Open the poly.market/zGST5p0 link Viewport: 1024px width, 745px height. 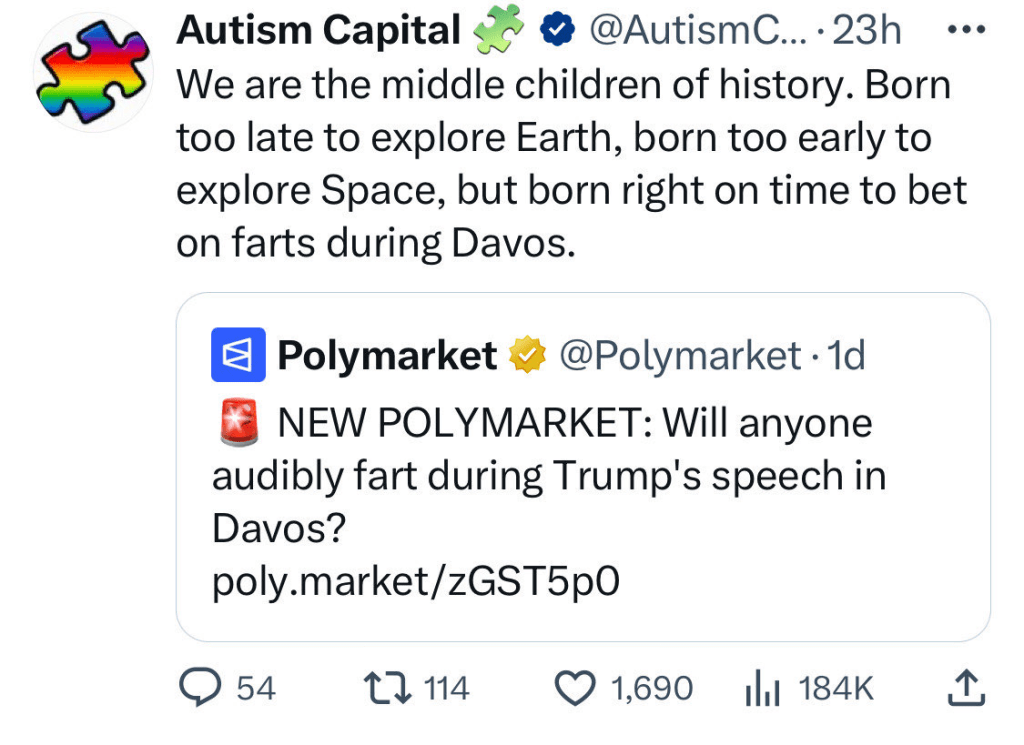coord(416,582)
